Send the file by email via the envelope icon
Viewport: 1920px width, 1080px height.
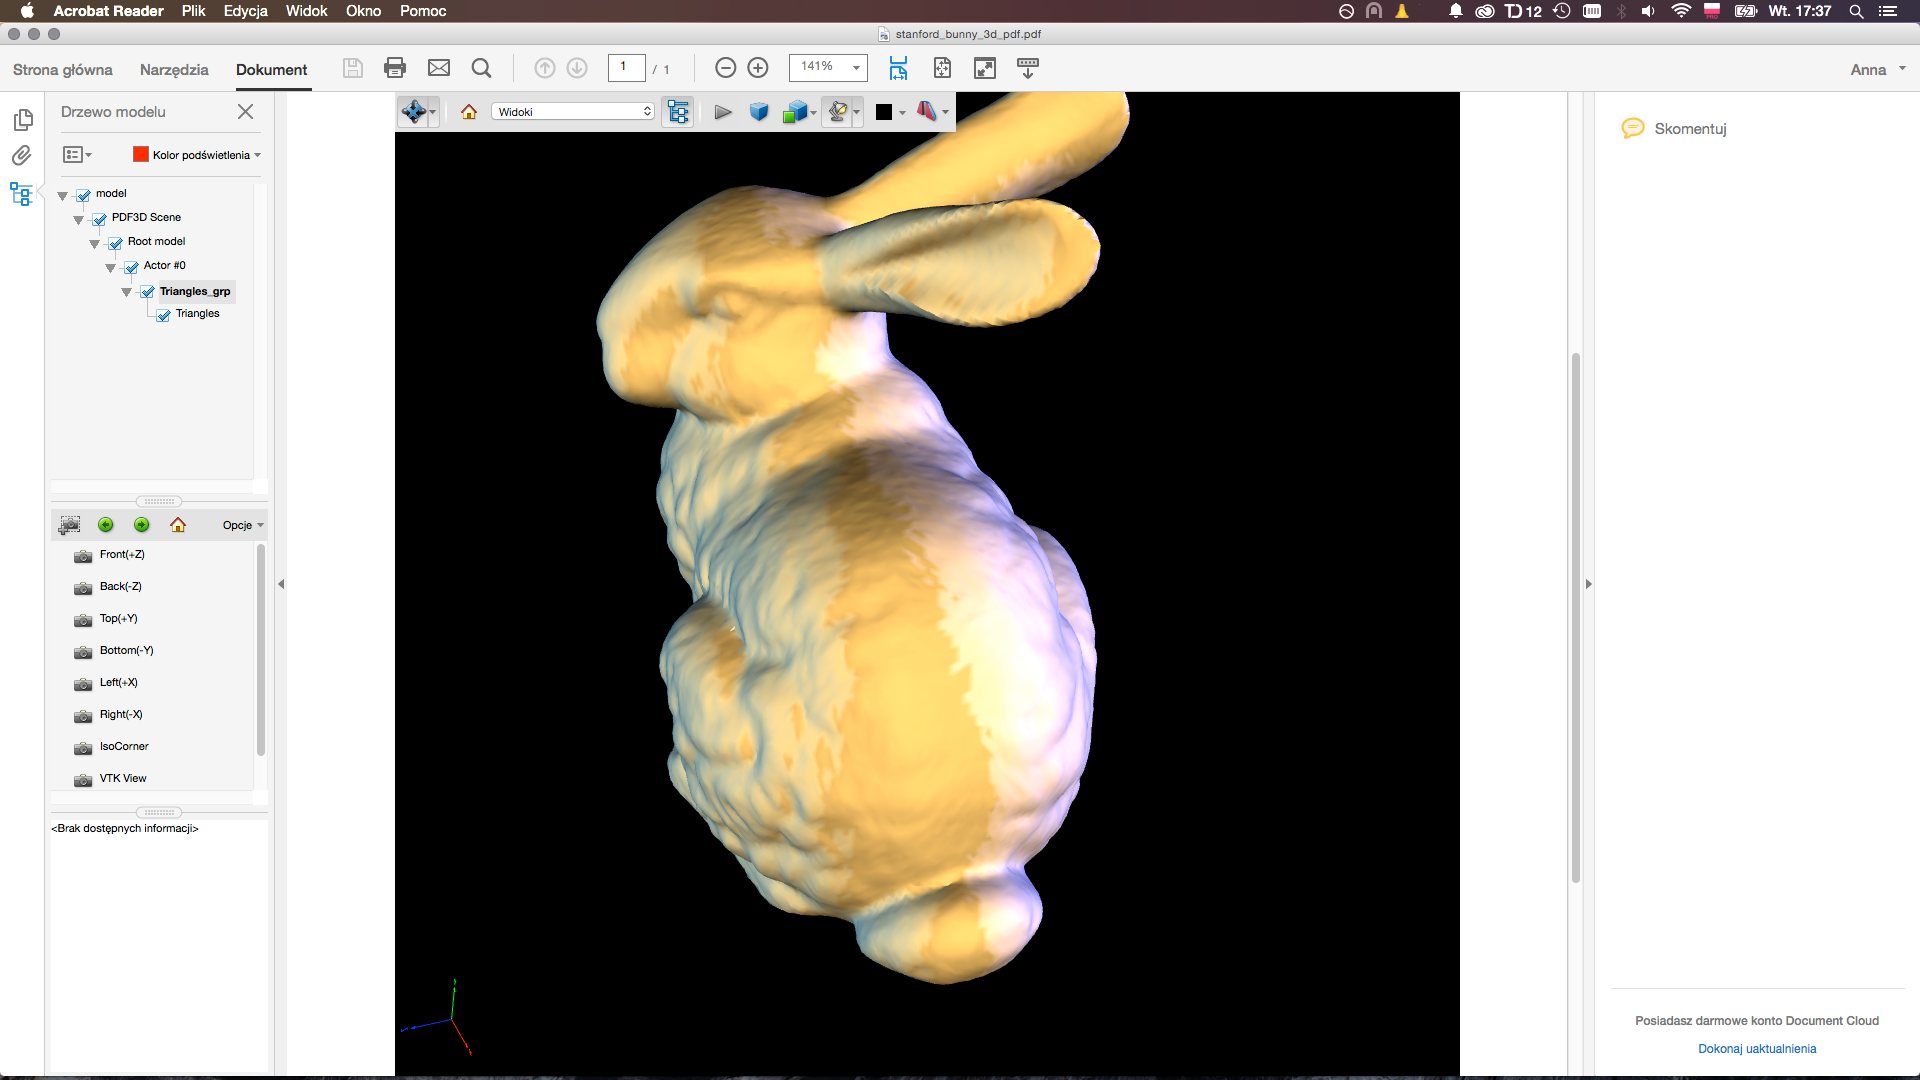[x=439, y=68]
